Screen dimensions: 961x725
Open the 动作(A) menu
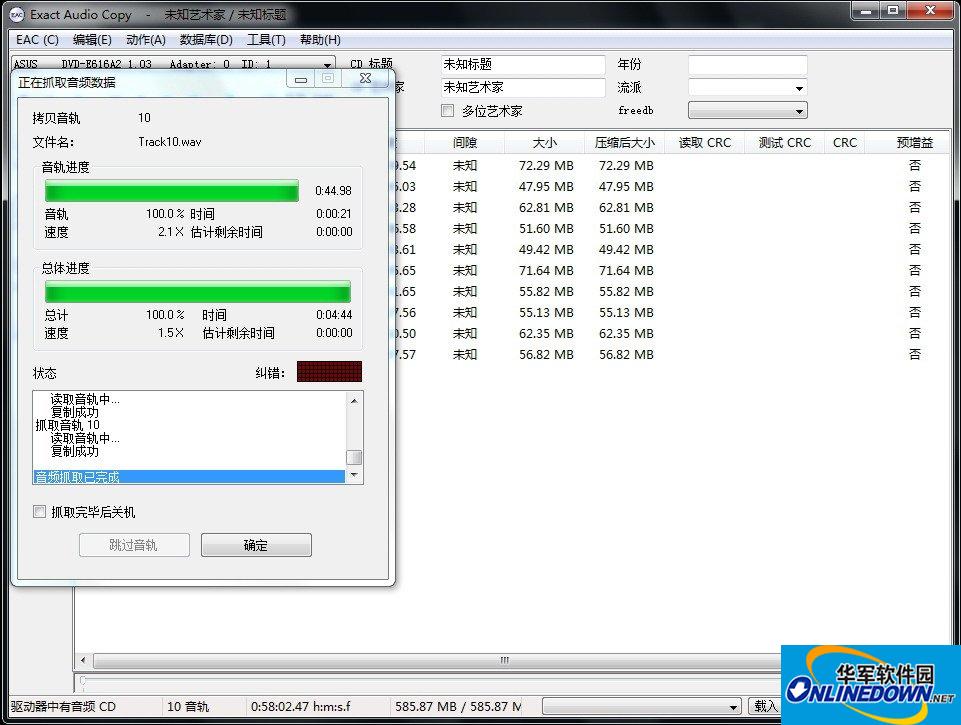pos(146,40)
